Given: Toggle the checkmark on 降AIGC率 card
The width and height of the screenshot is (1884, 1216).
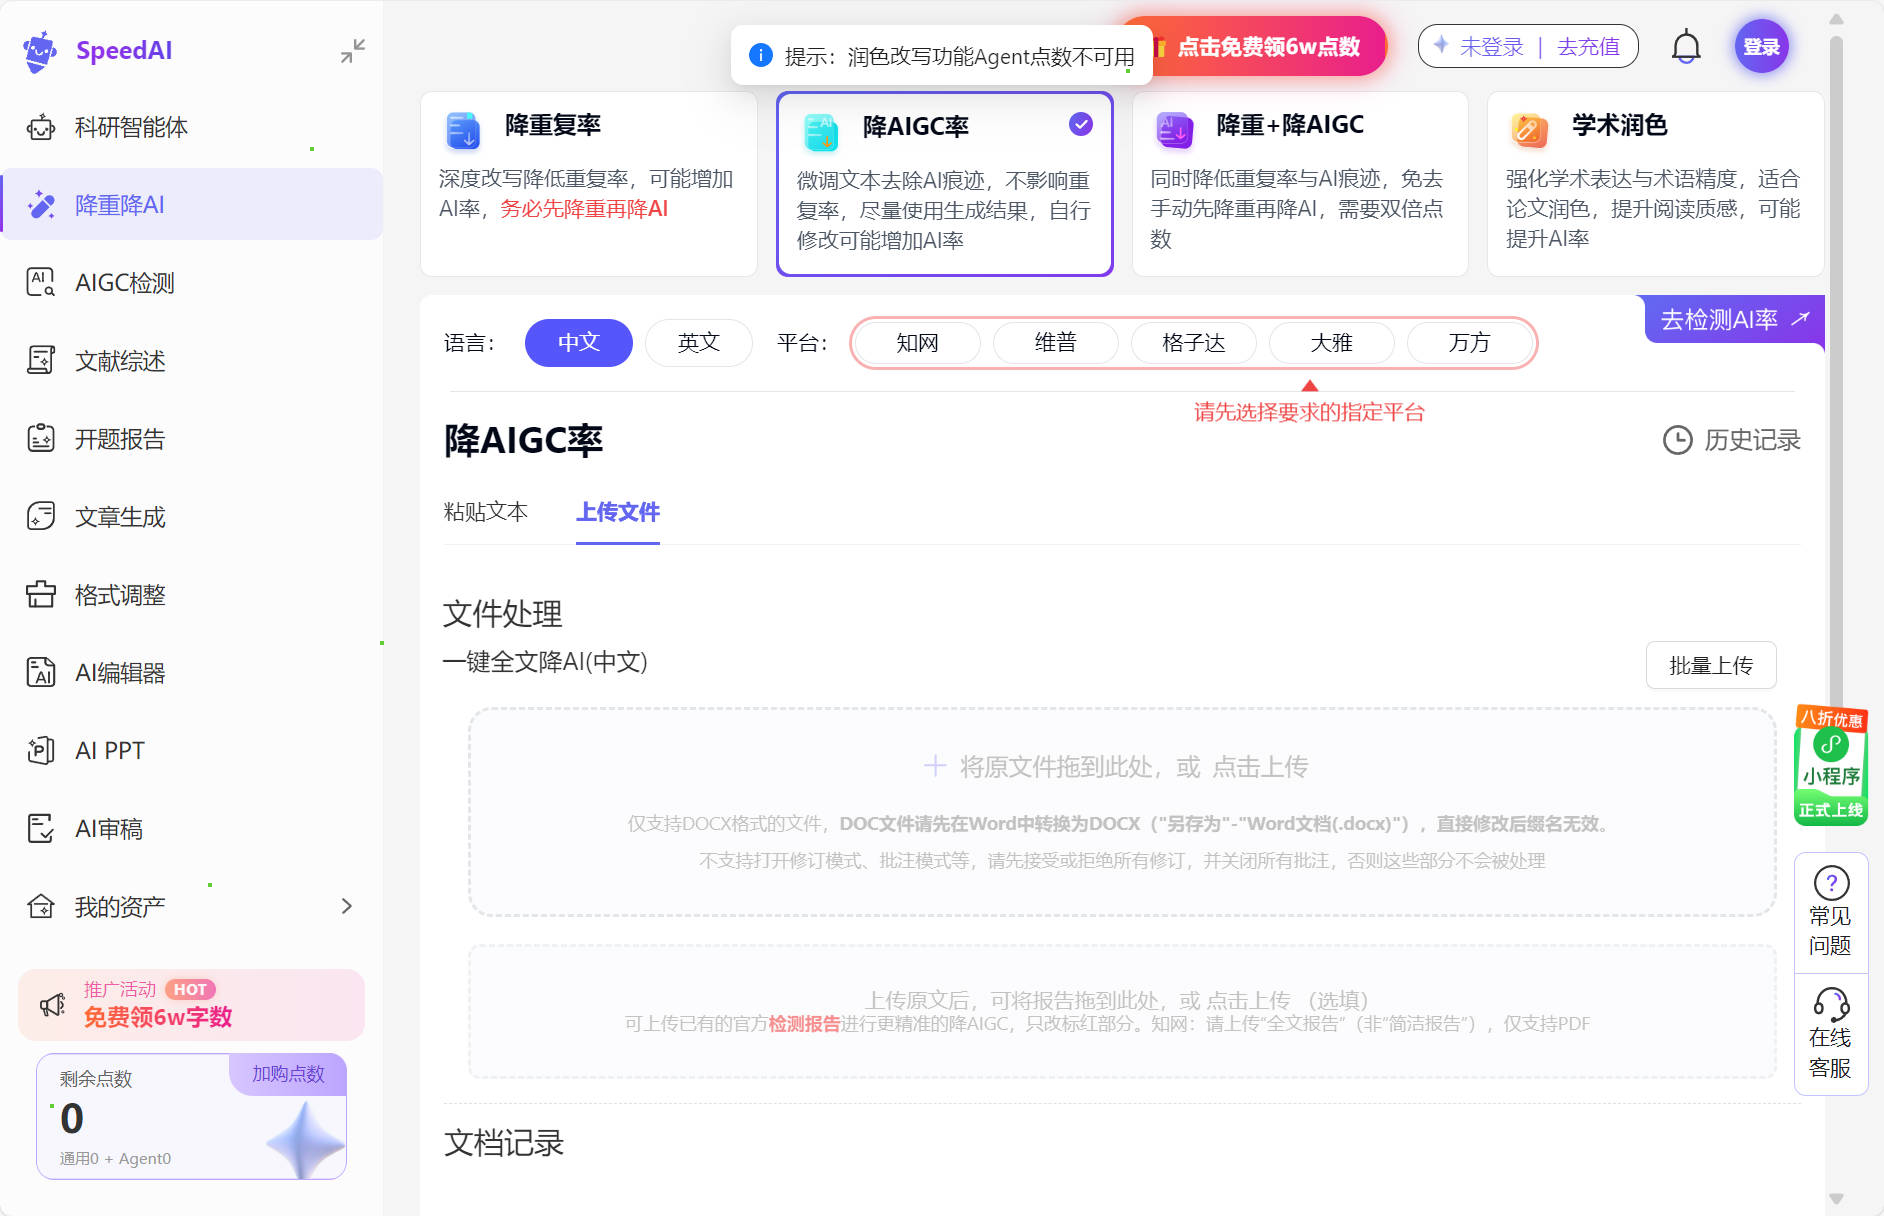Looking at the screenshot, I should tap(1081, 124).
